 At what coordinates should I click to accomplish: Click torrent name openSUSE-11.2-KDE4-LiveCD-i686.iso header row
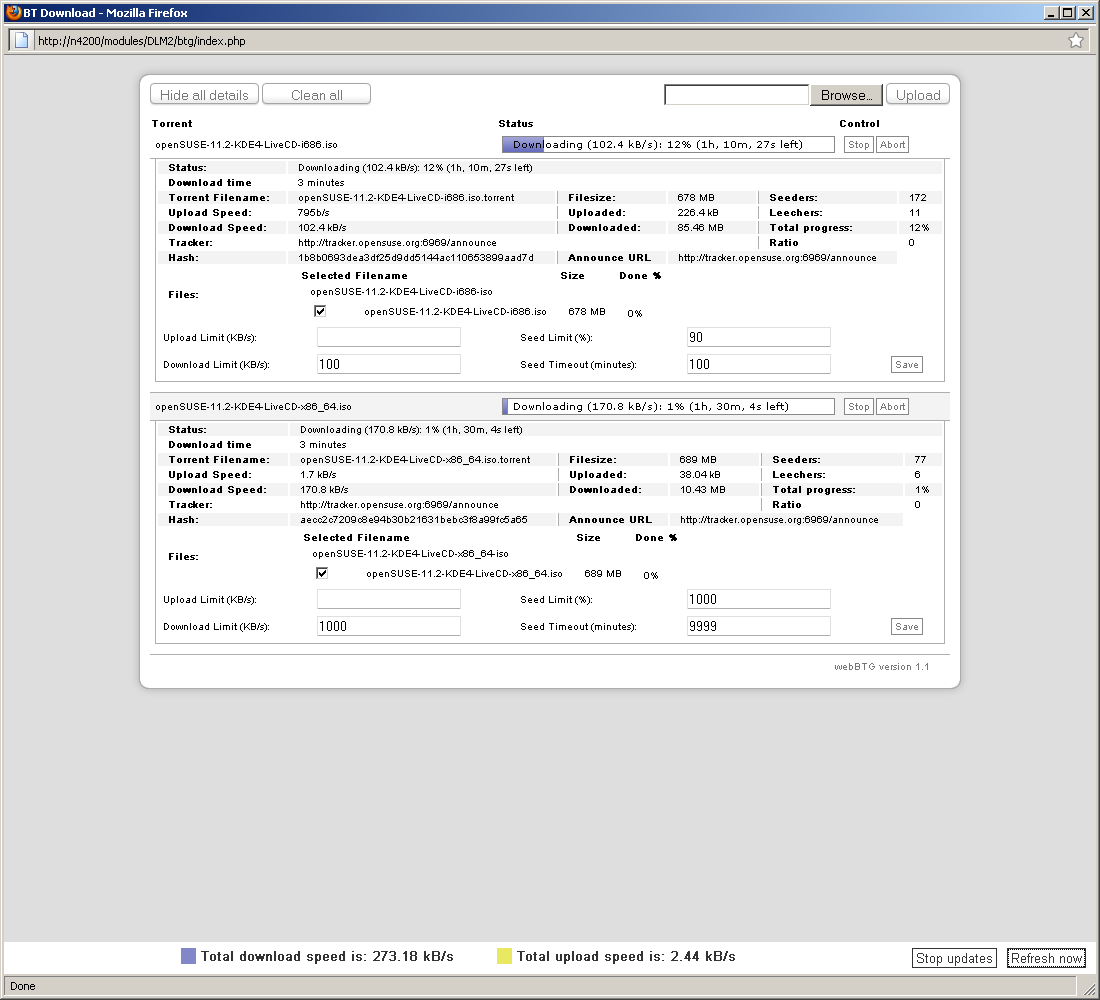246,145
